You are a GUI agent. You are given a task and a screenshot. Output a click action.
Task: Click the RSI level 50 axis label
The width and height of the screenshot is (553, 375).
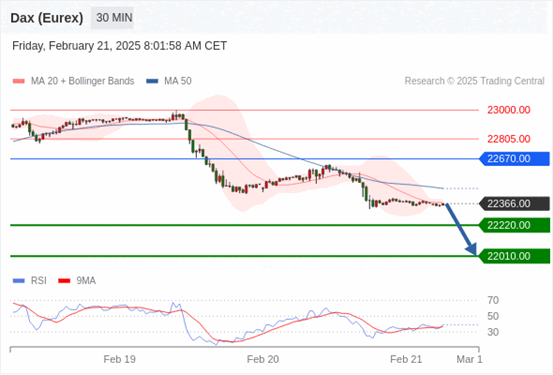point(493,316)
